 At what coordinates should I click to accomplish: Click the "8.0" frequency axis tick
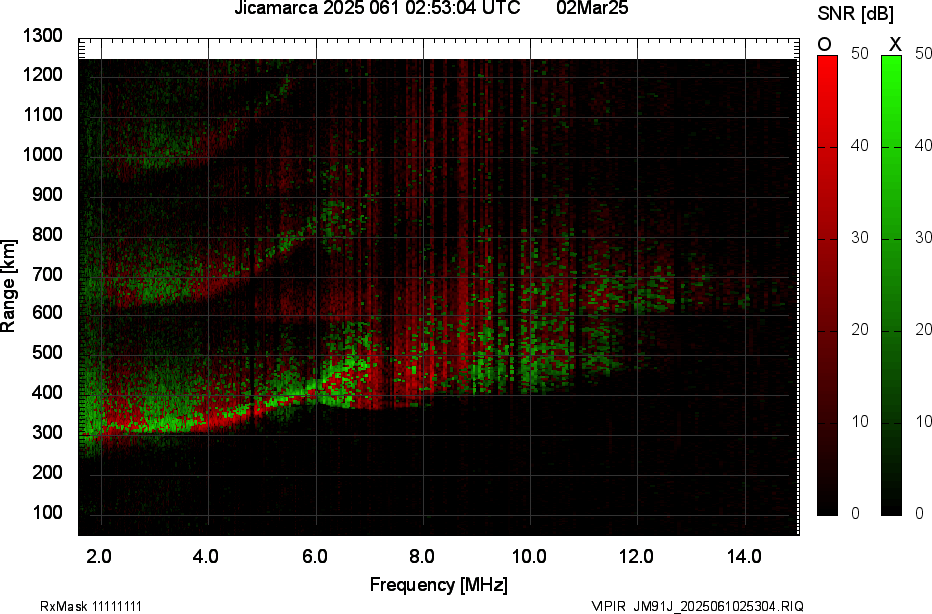point(421,556)
